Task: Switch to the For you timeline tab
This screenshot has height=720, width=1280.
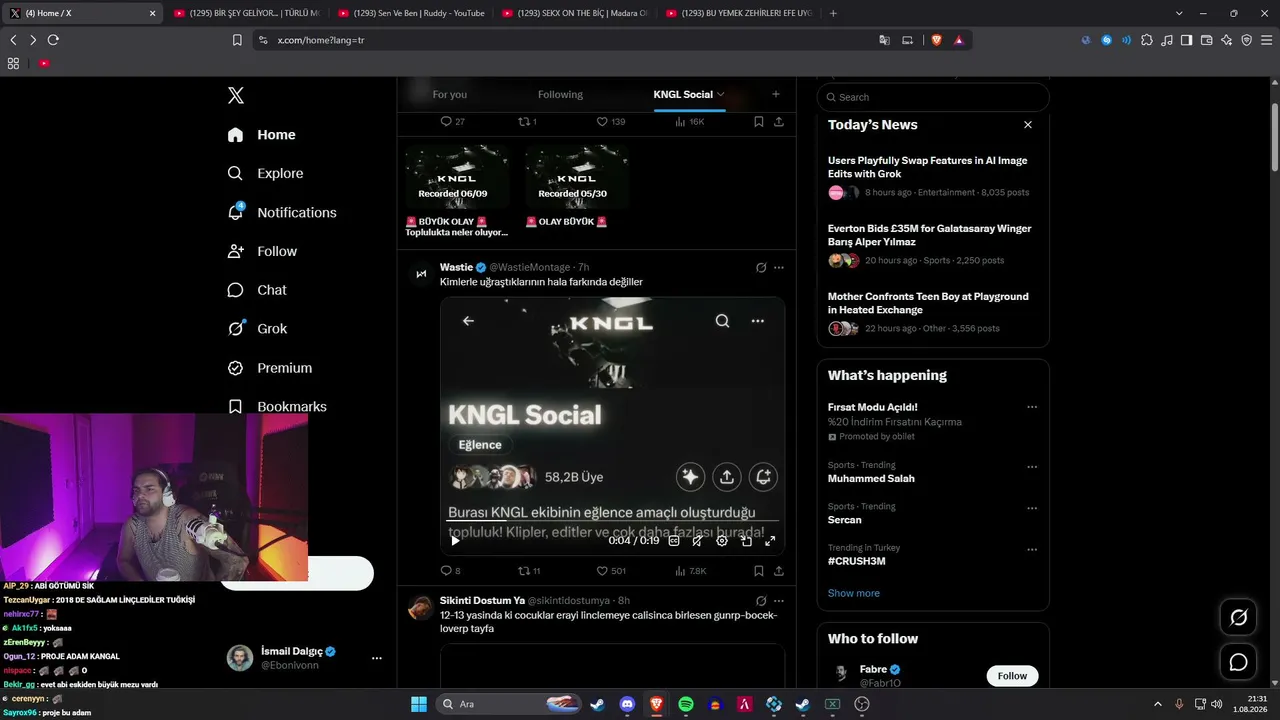Action: [450, 94]
